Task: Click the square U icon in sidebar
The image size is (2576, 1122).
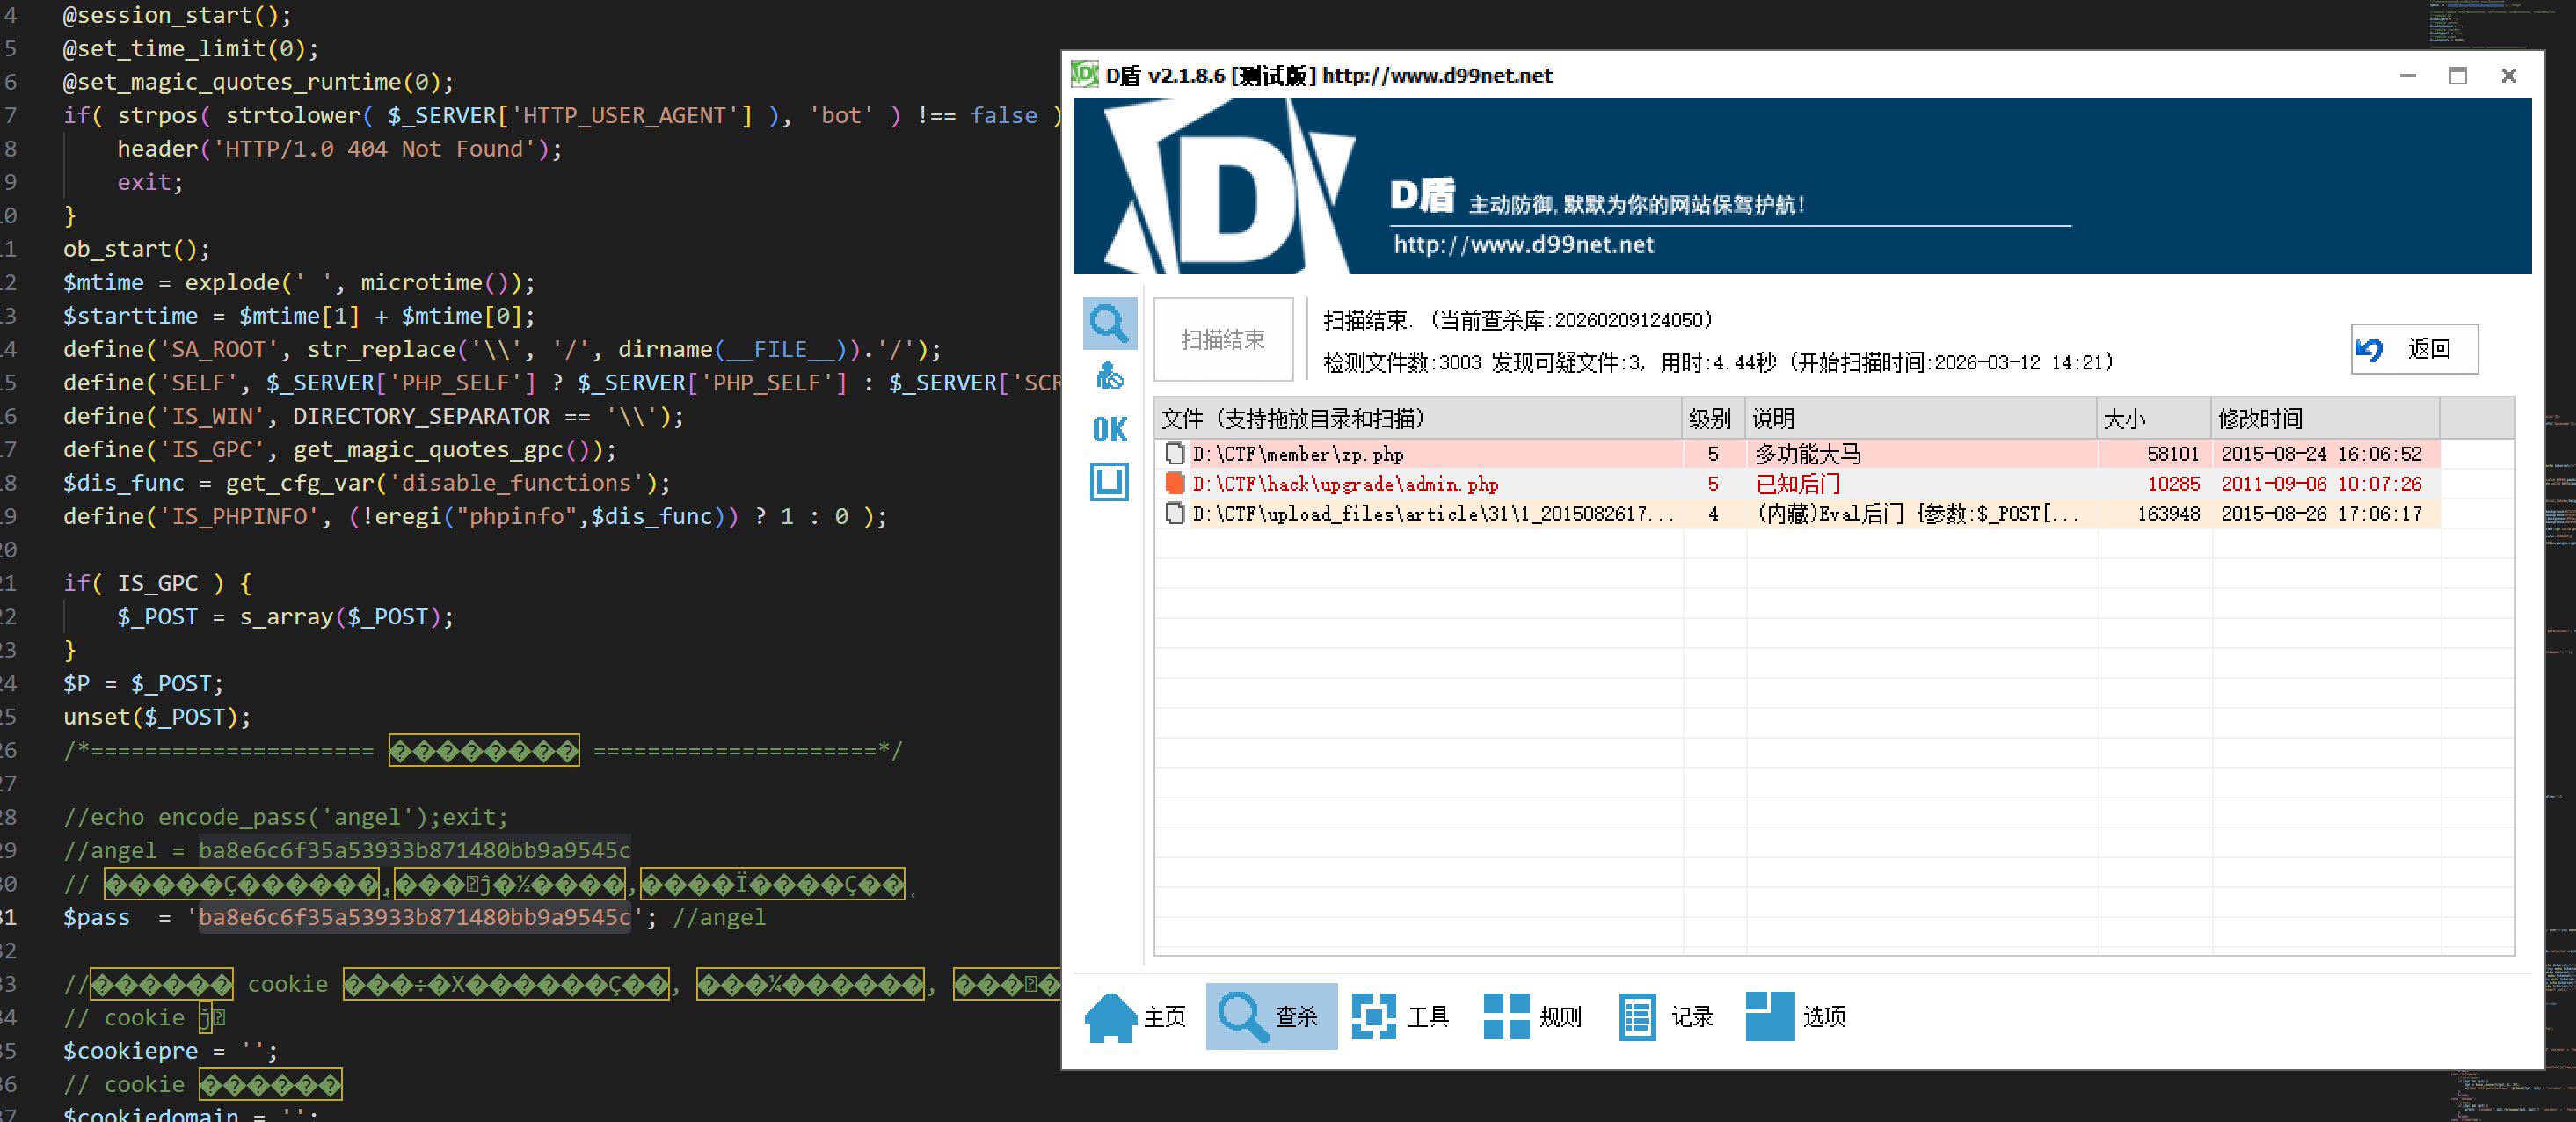Action: tap(1109, 482)
